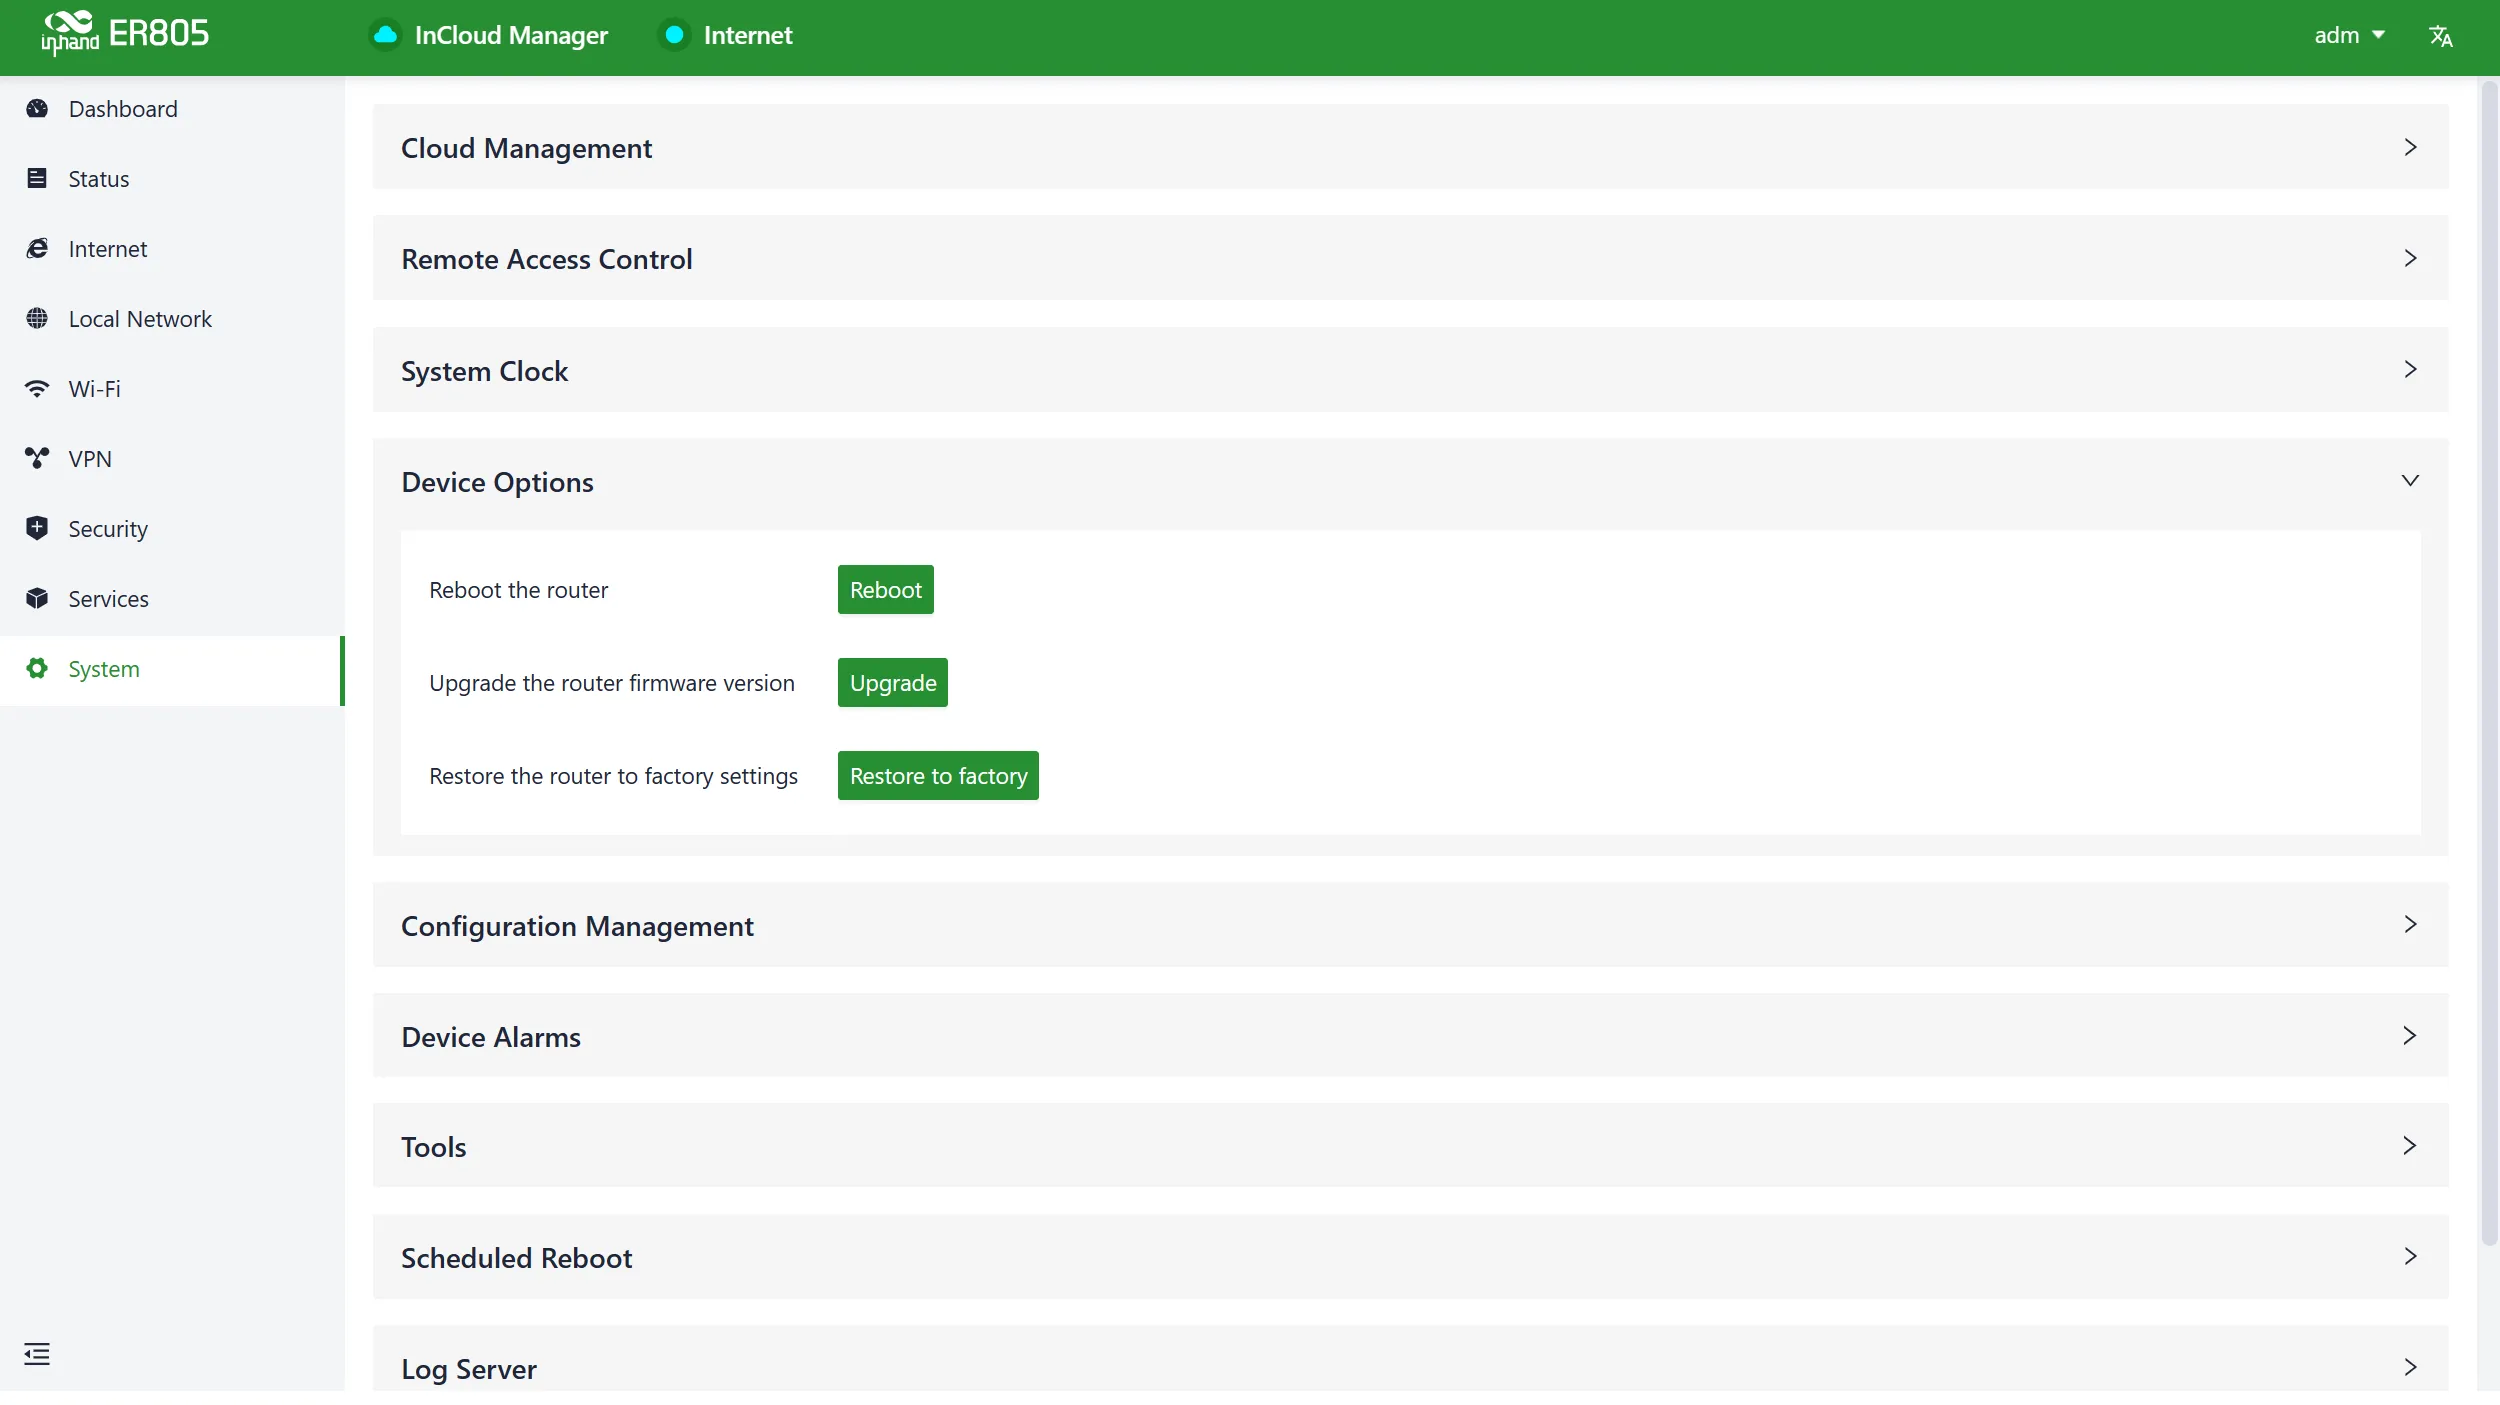Click "Upgrade the router firmware version" label
This screenshot has width=2500, height=1405.
[612, 683]
